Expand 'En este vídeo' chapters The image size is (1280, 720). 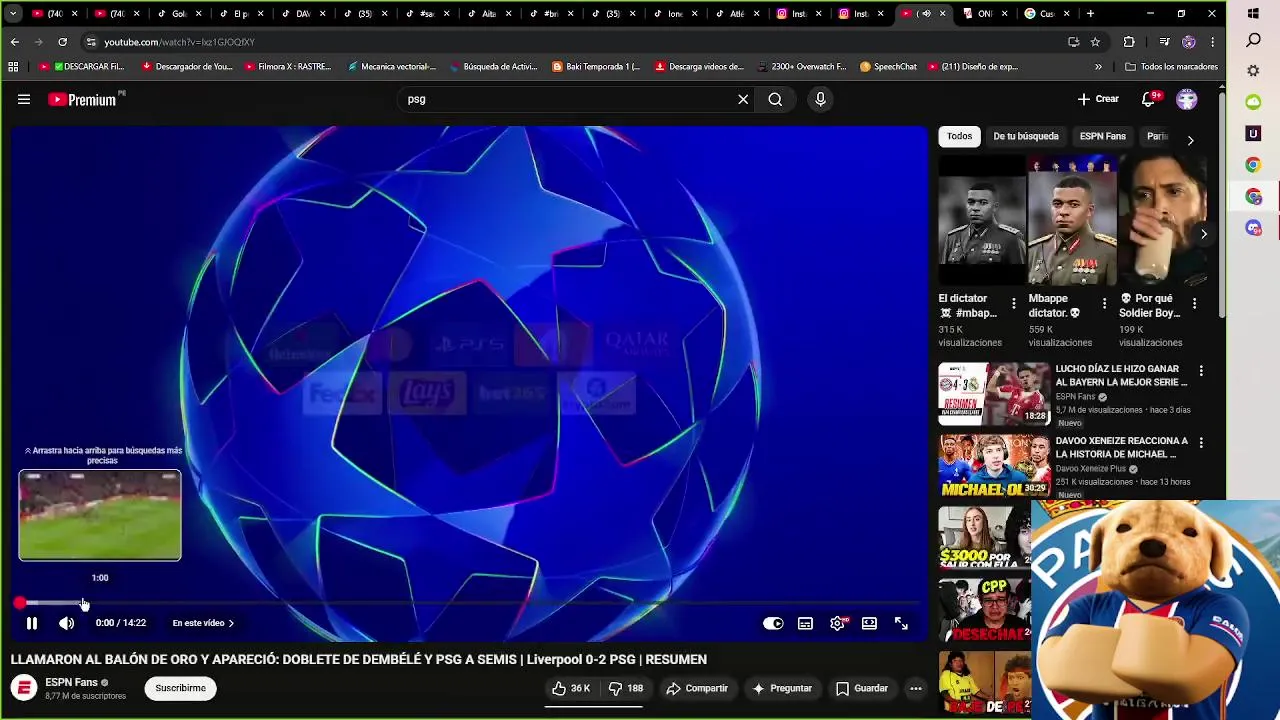[x=203, y=623]
